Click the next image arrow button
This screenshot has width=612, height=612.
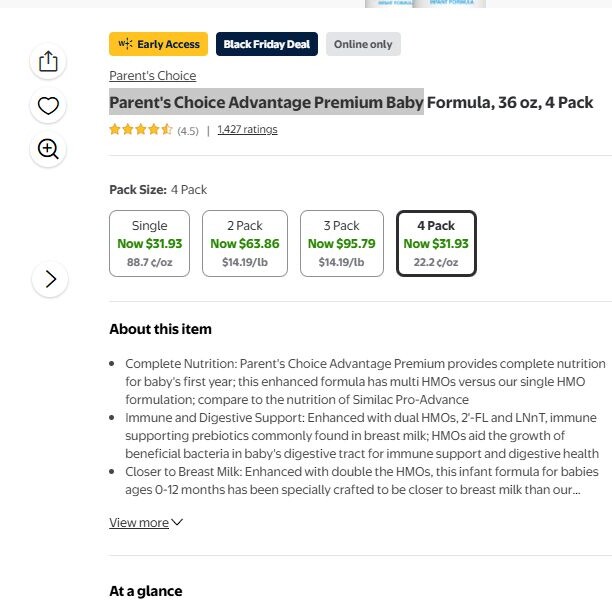pos(50,279)
